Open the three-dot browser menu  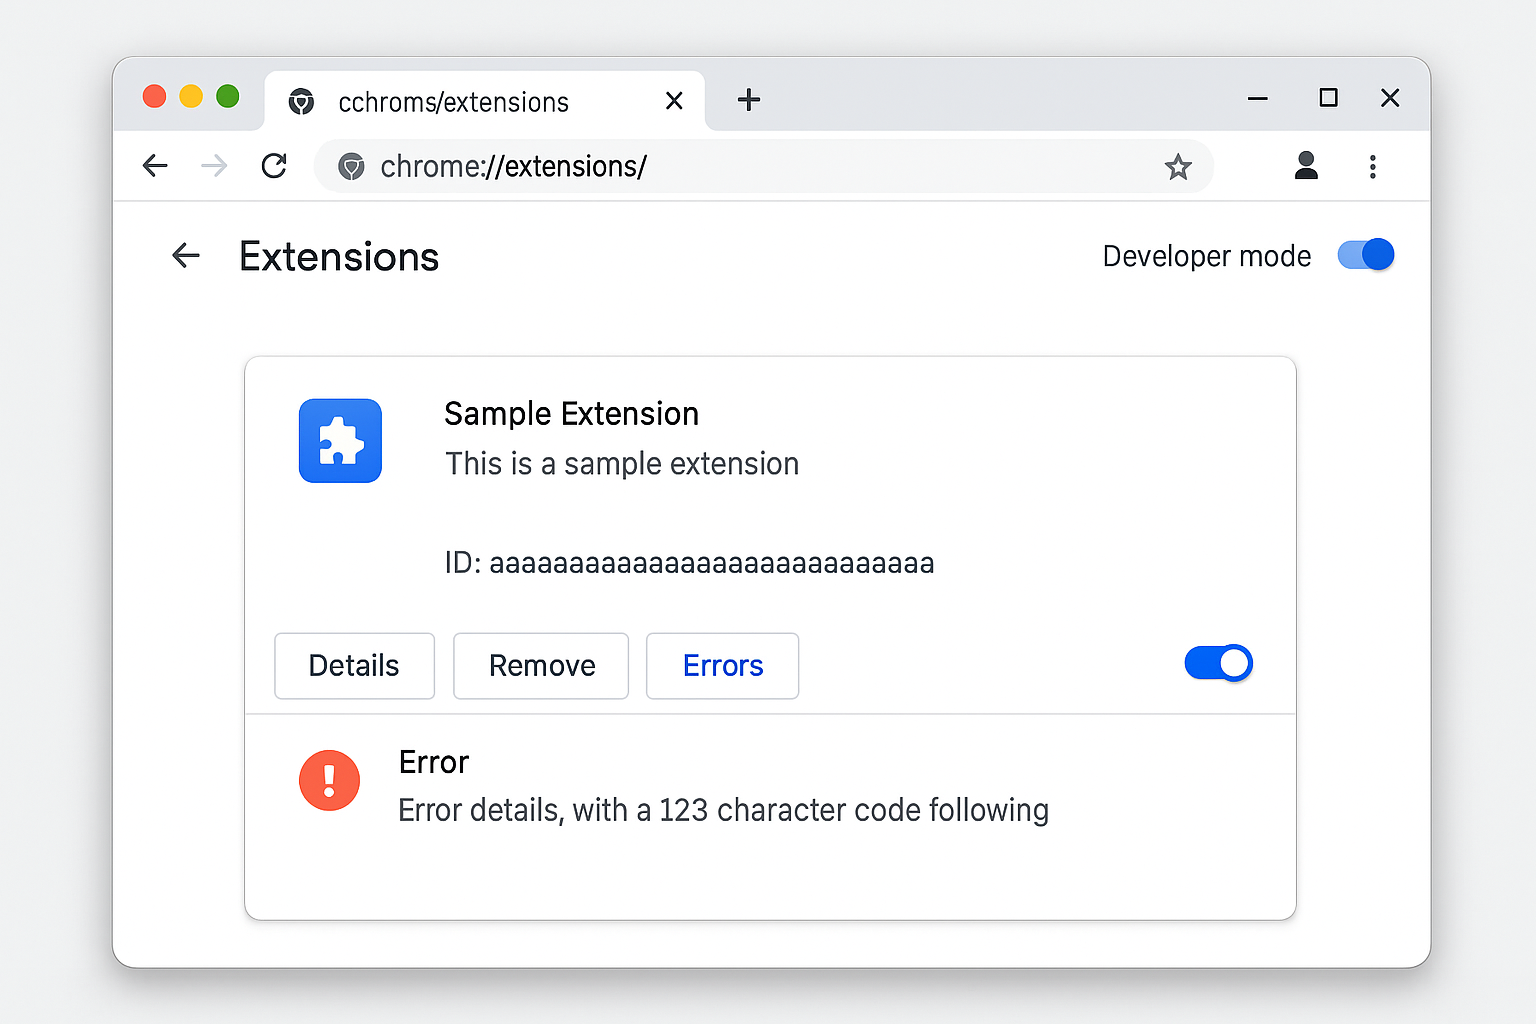click(x=1373, y=167)
